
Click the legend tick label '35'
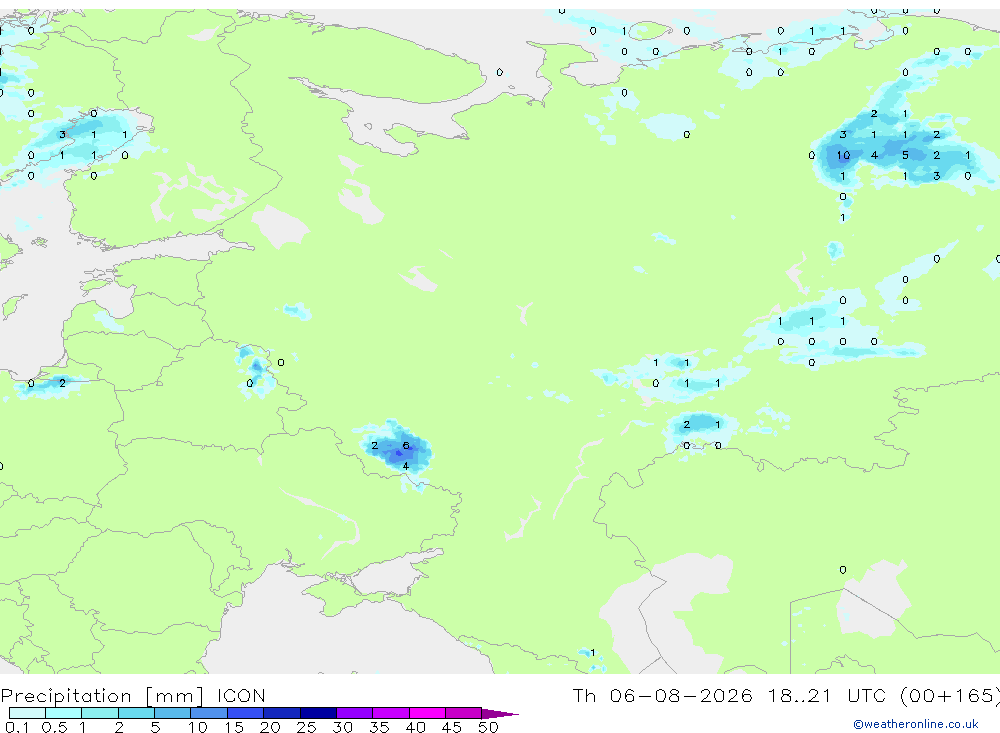point(379,727)
